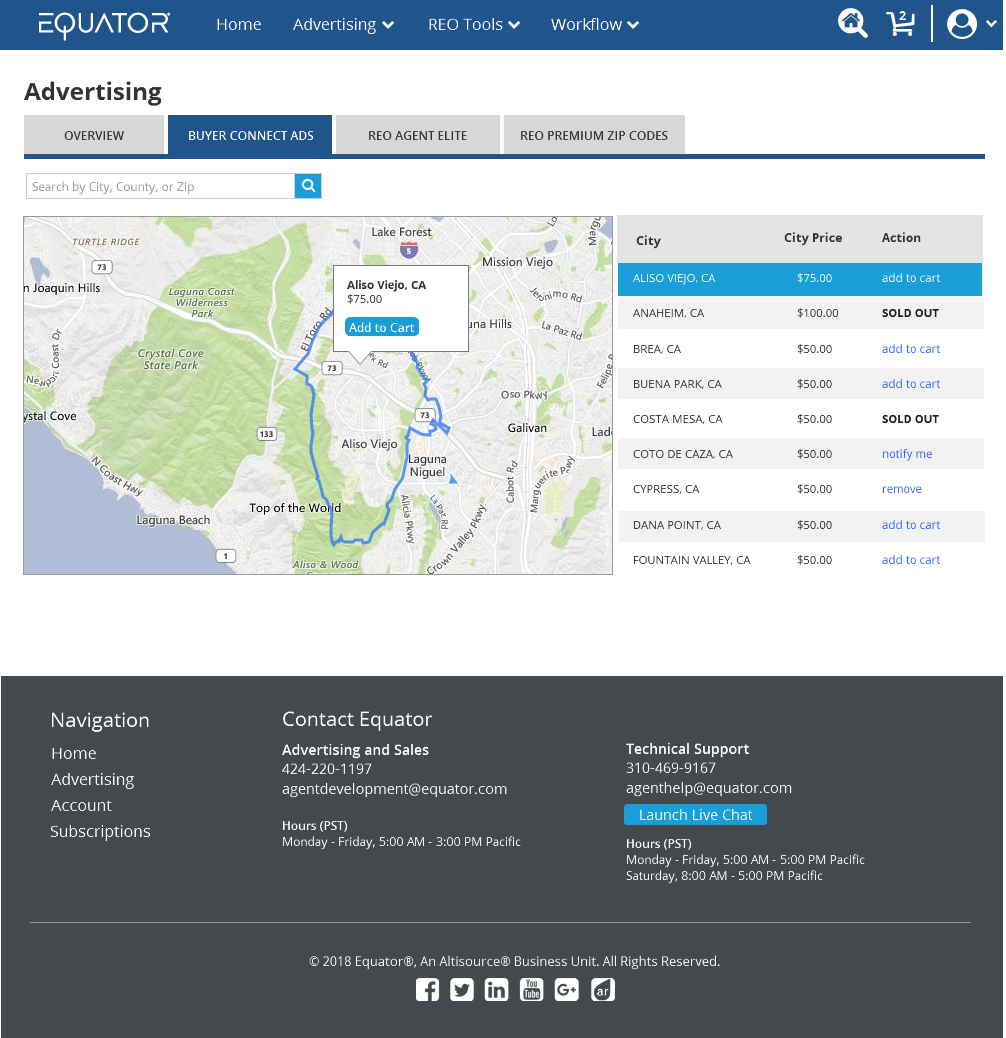Add Brea, CA to cart

pyautogui.click(x=911, y=349)
